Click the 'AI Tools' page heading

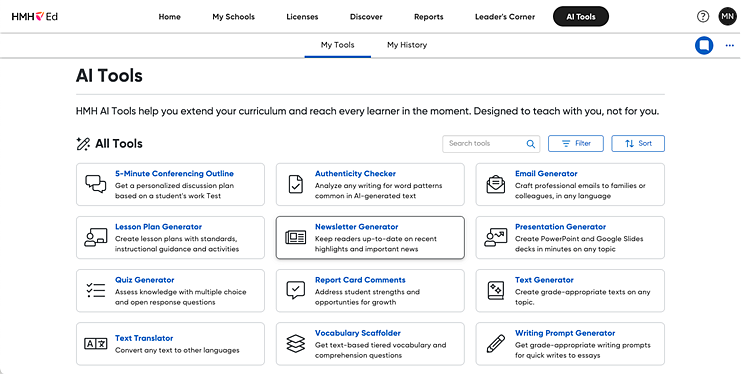pos(109,76)
